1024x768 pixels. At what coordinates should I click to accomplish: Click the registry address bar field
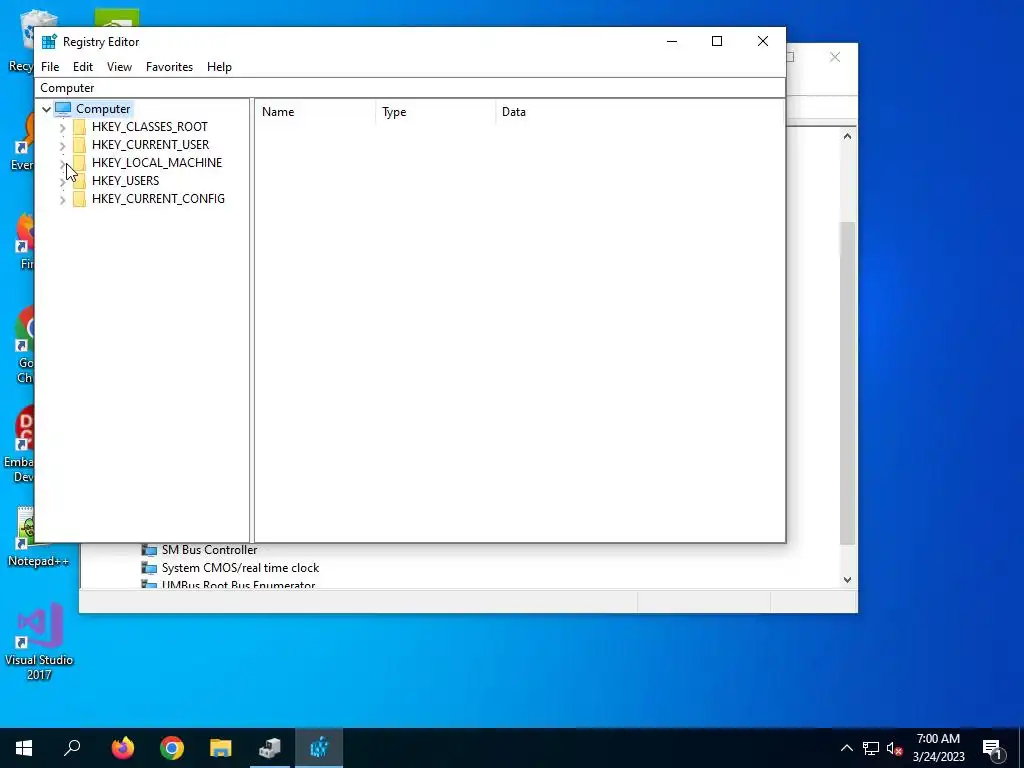click(x=410, y=88)
